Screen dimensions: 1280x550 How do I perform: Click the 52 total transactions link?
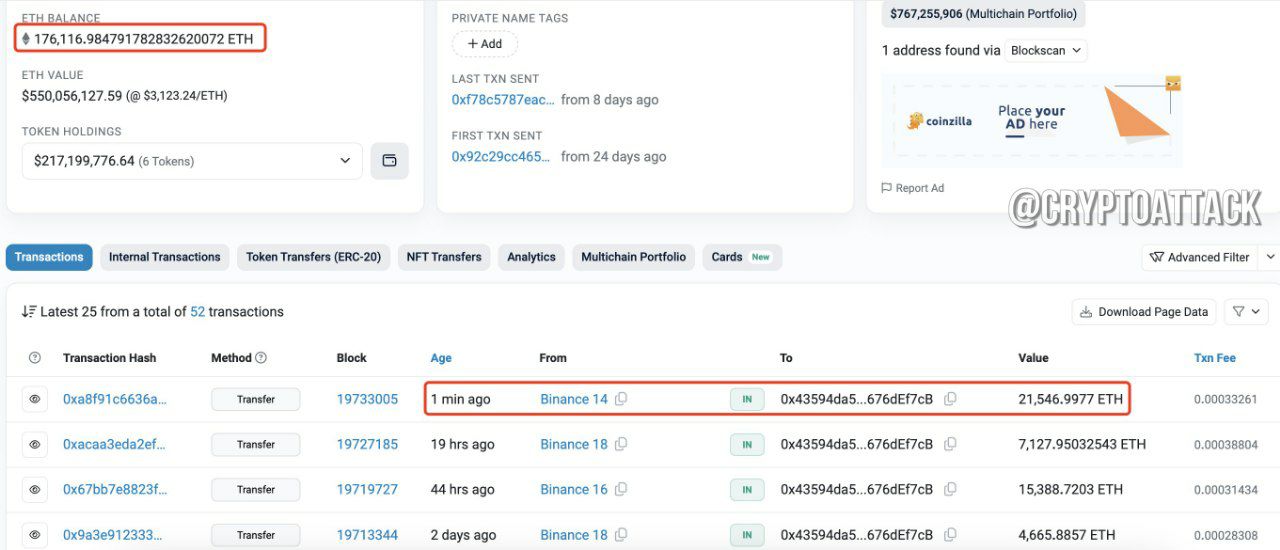point(198,312)
